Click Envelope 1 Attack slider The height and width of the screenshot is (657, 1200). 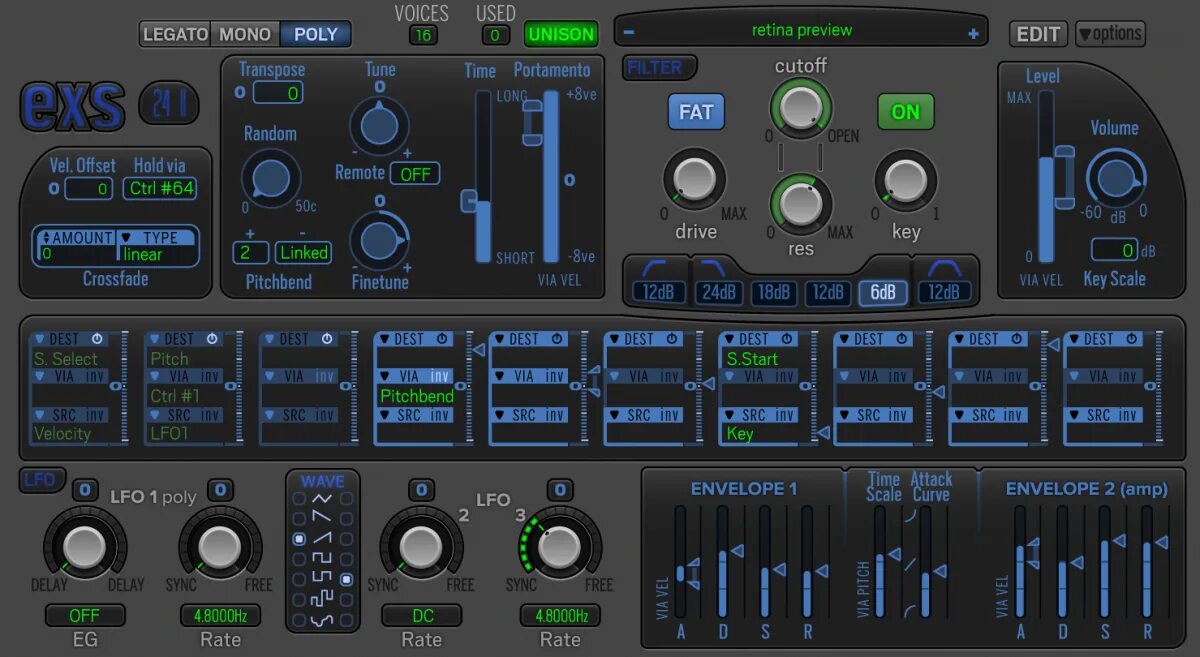680,561
